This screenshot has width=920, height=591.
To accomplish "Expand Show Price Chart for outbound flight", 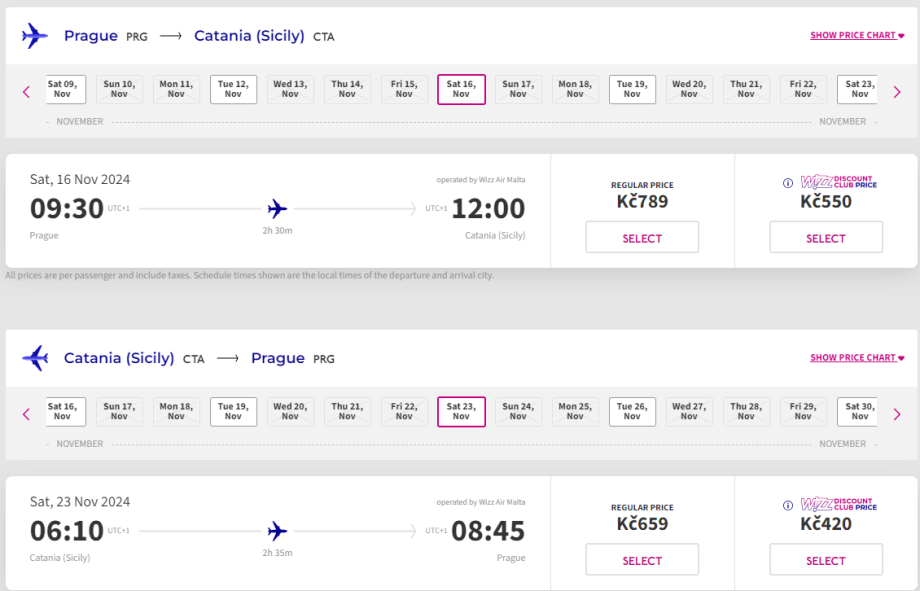I will pos(857,36).
